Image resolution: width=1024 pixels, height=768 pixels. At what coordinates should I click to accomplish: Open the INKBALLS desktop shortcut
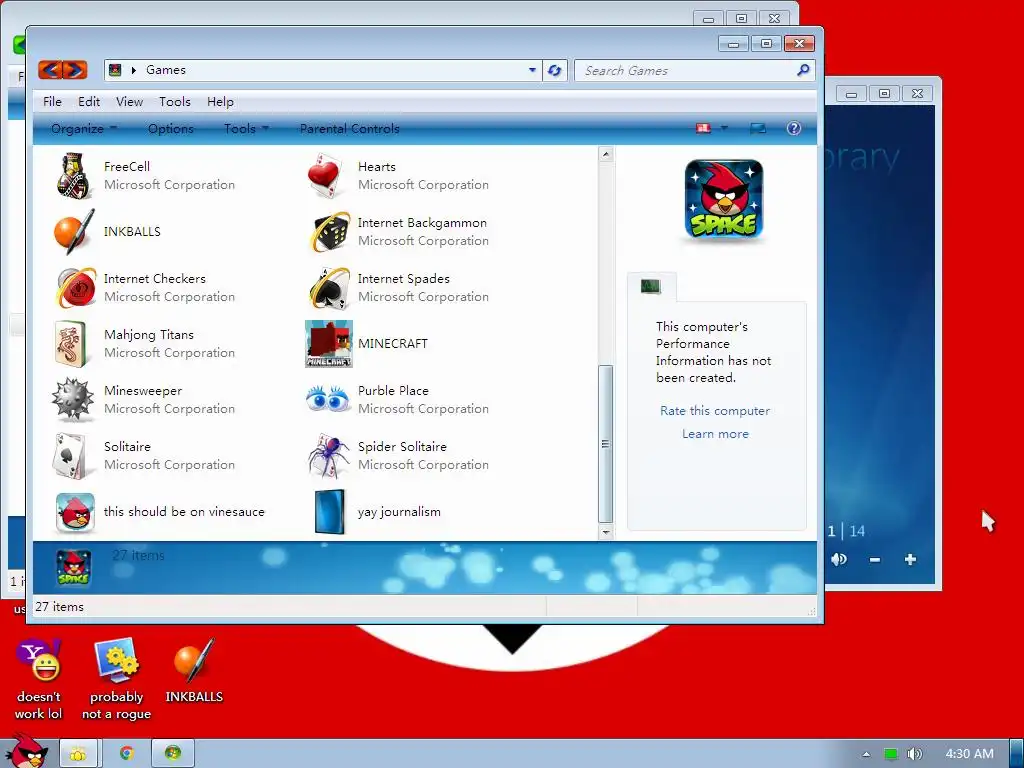[194, 671]
